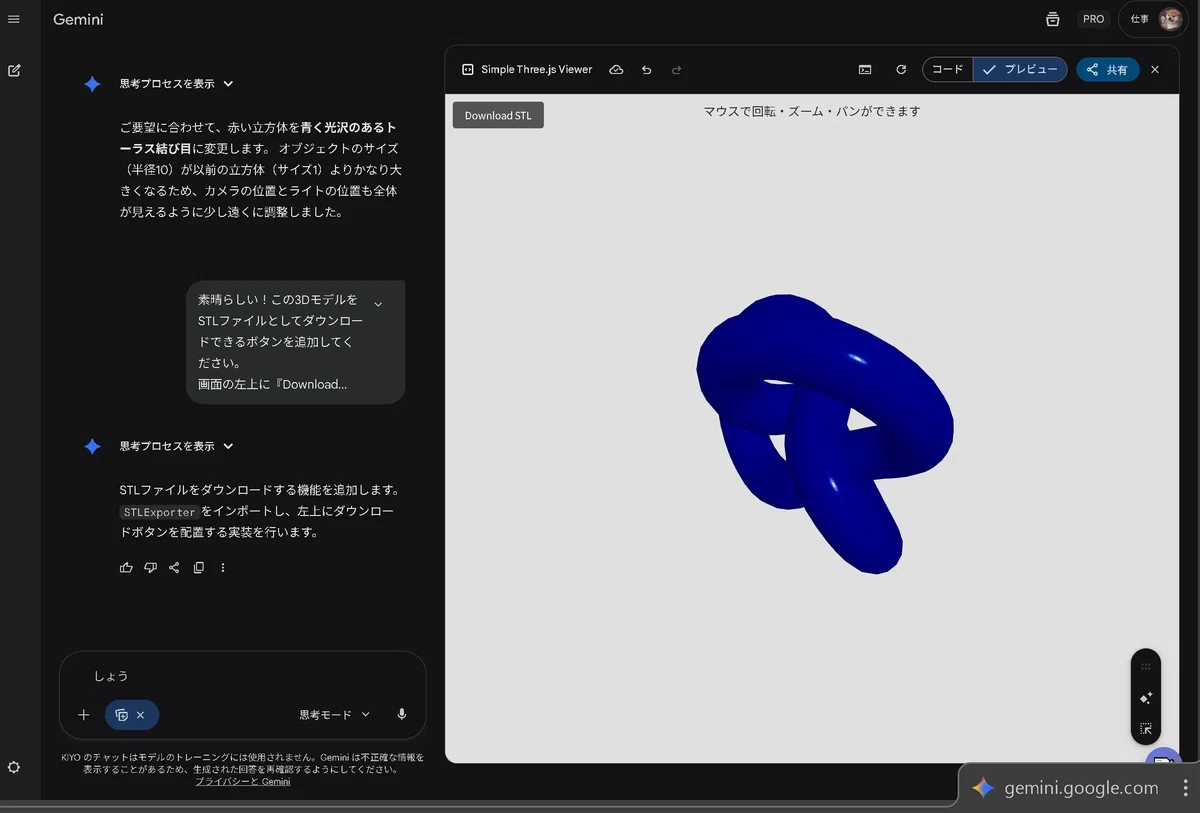
Task: Switch to the プレビュー tab
Action: (1020, 70)
